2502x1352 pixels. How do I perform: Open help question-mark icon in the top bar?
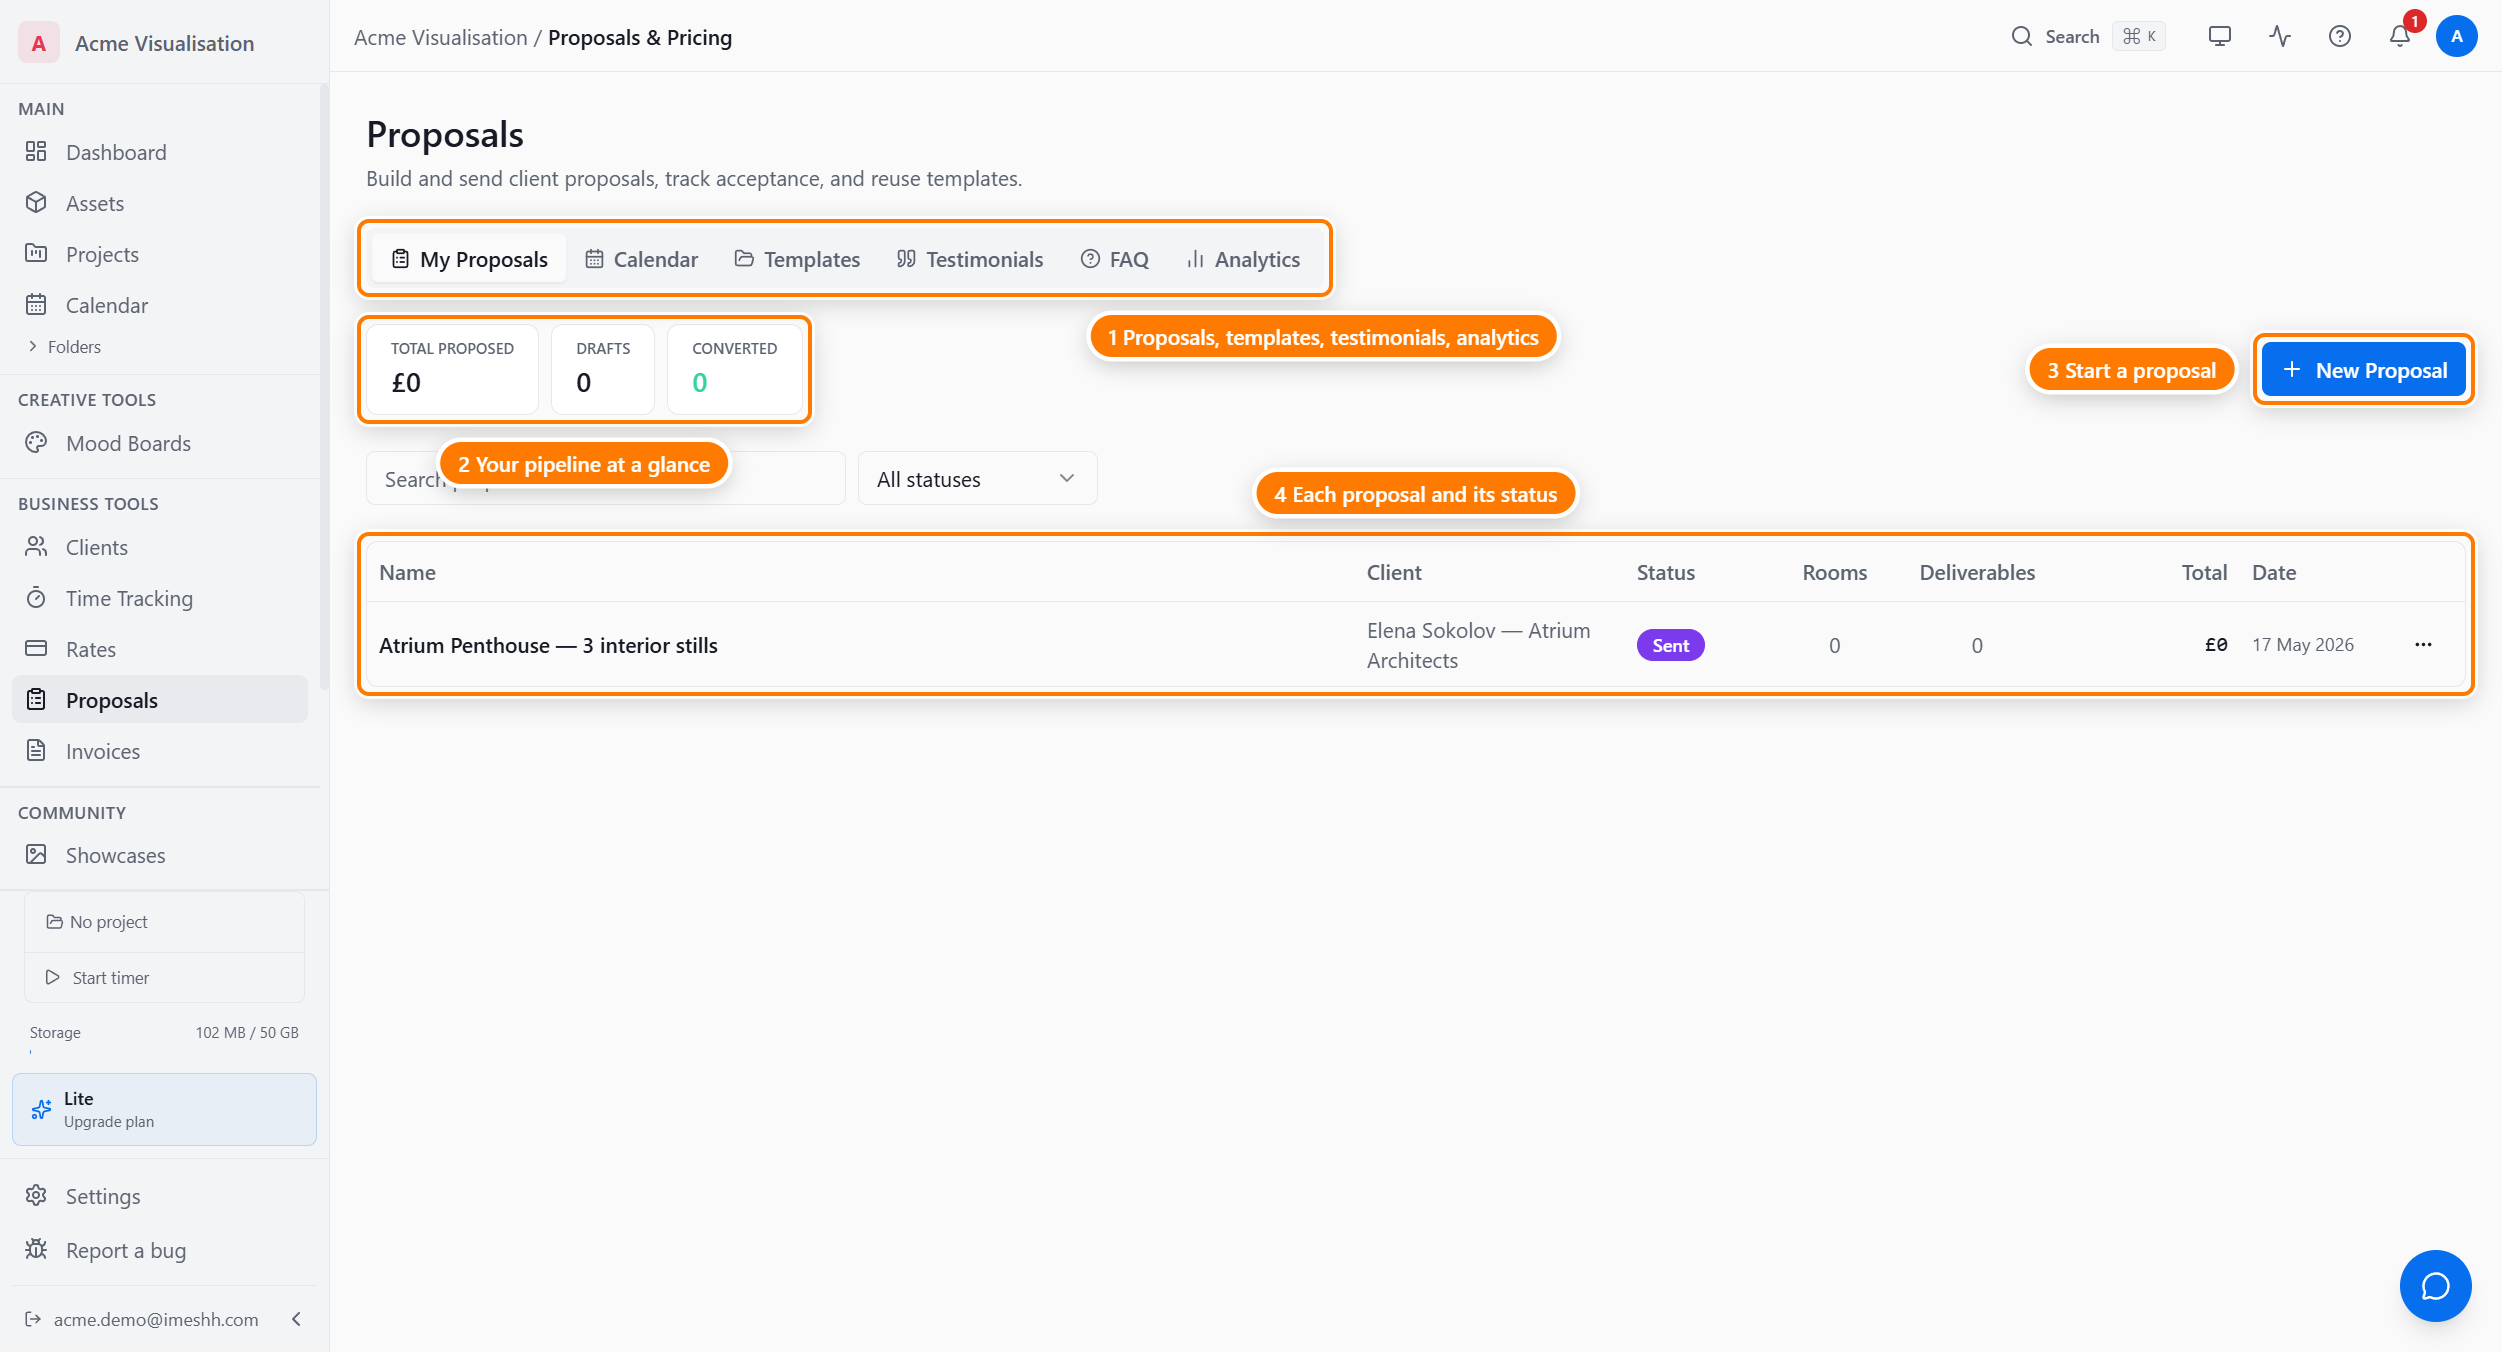tap(2340, 36)
